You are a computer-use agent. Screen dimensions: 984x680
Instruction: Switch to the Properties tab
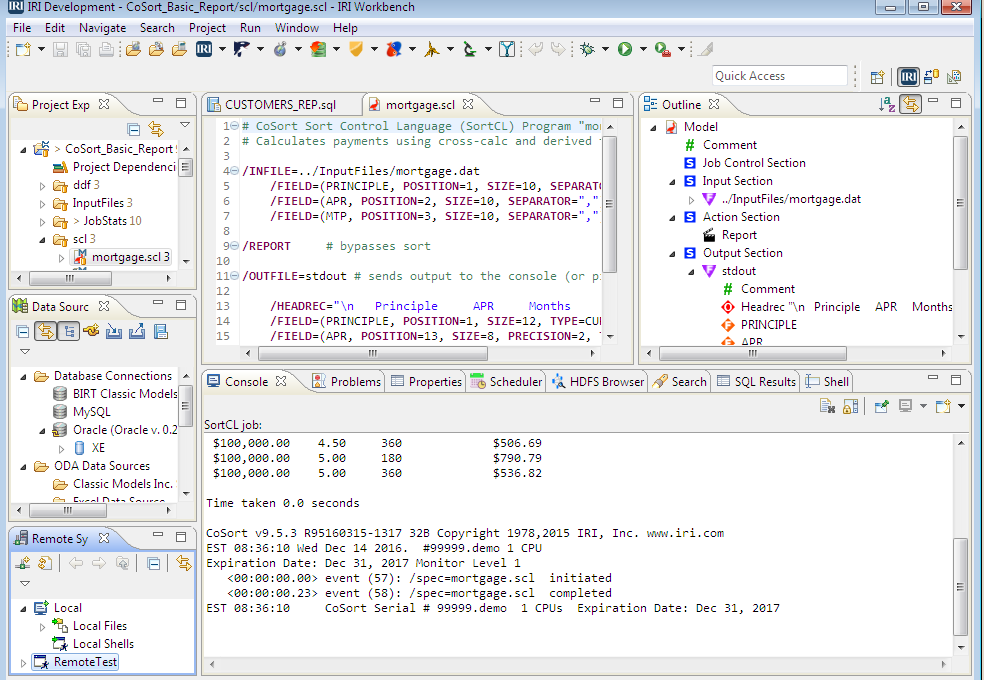(426, 381)
